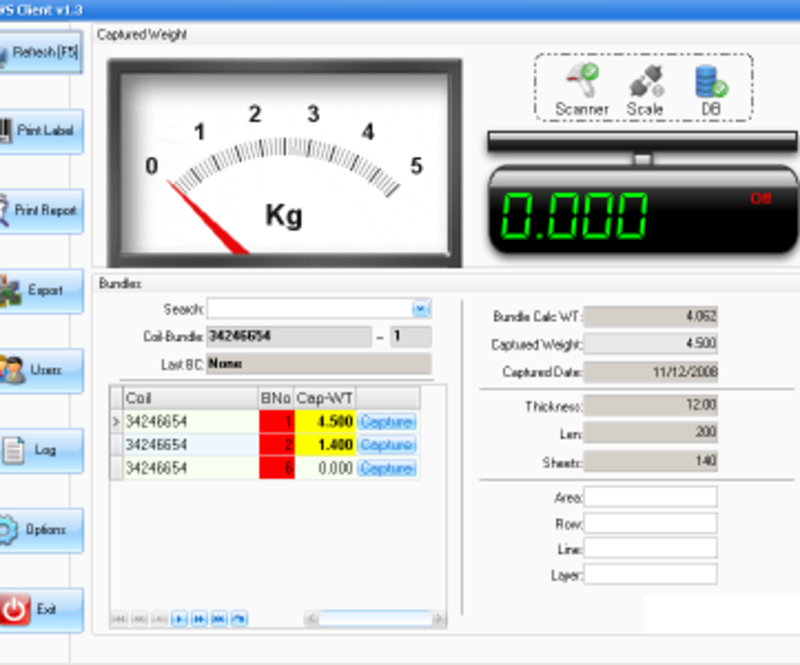Viewport: 800px width, 665px height.
Task: Click the Scanner status icon
Action: [582, 81]
